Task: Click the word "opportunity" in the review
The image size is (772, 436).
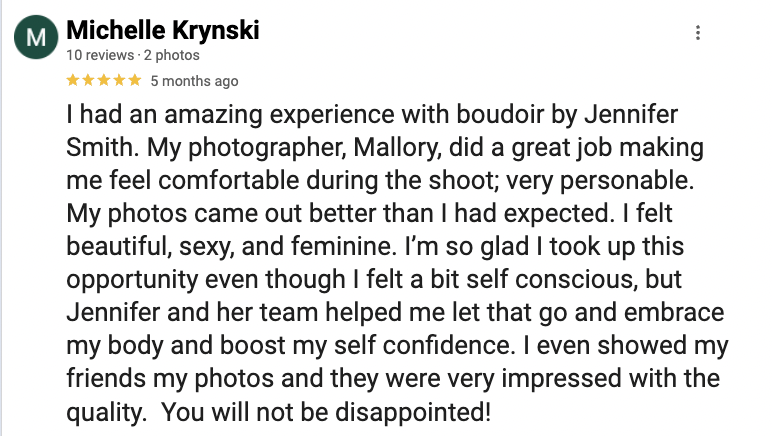Action: [x=132, y=280]
